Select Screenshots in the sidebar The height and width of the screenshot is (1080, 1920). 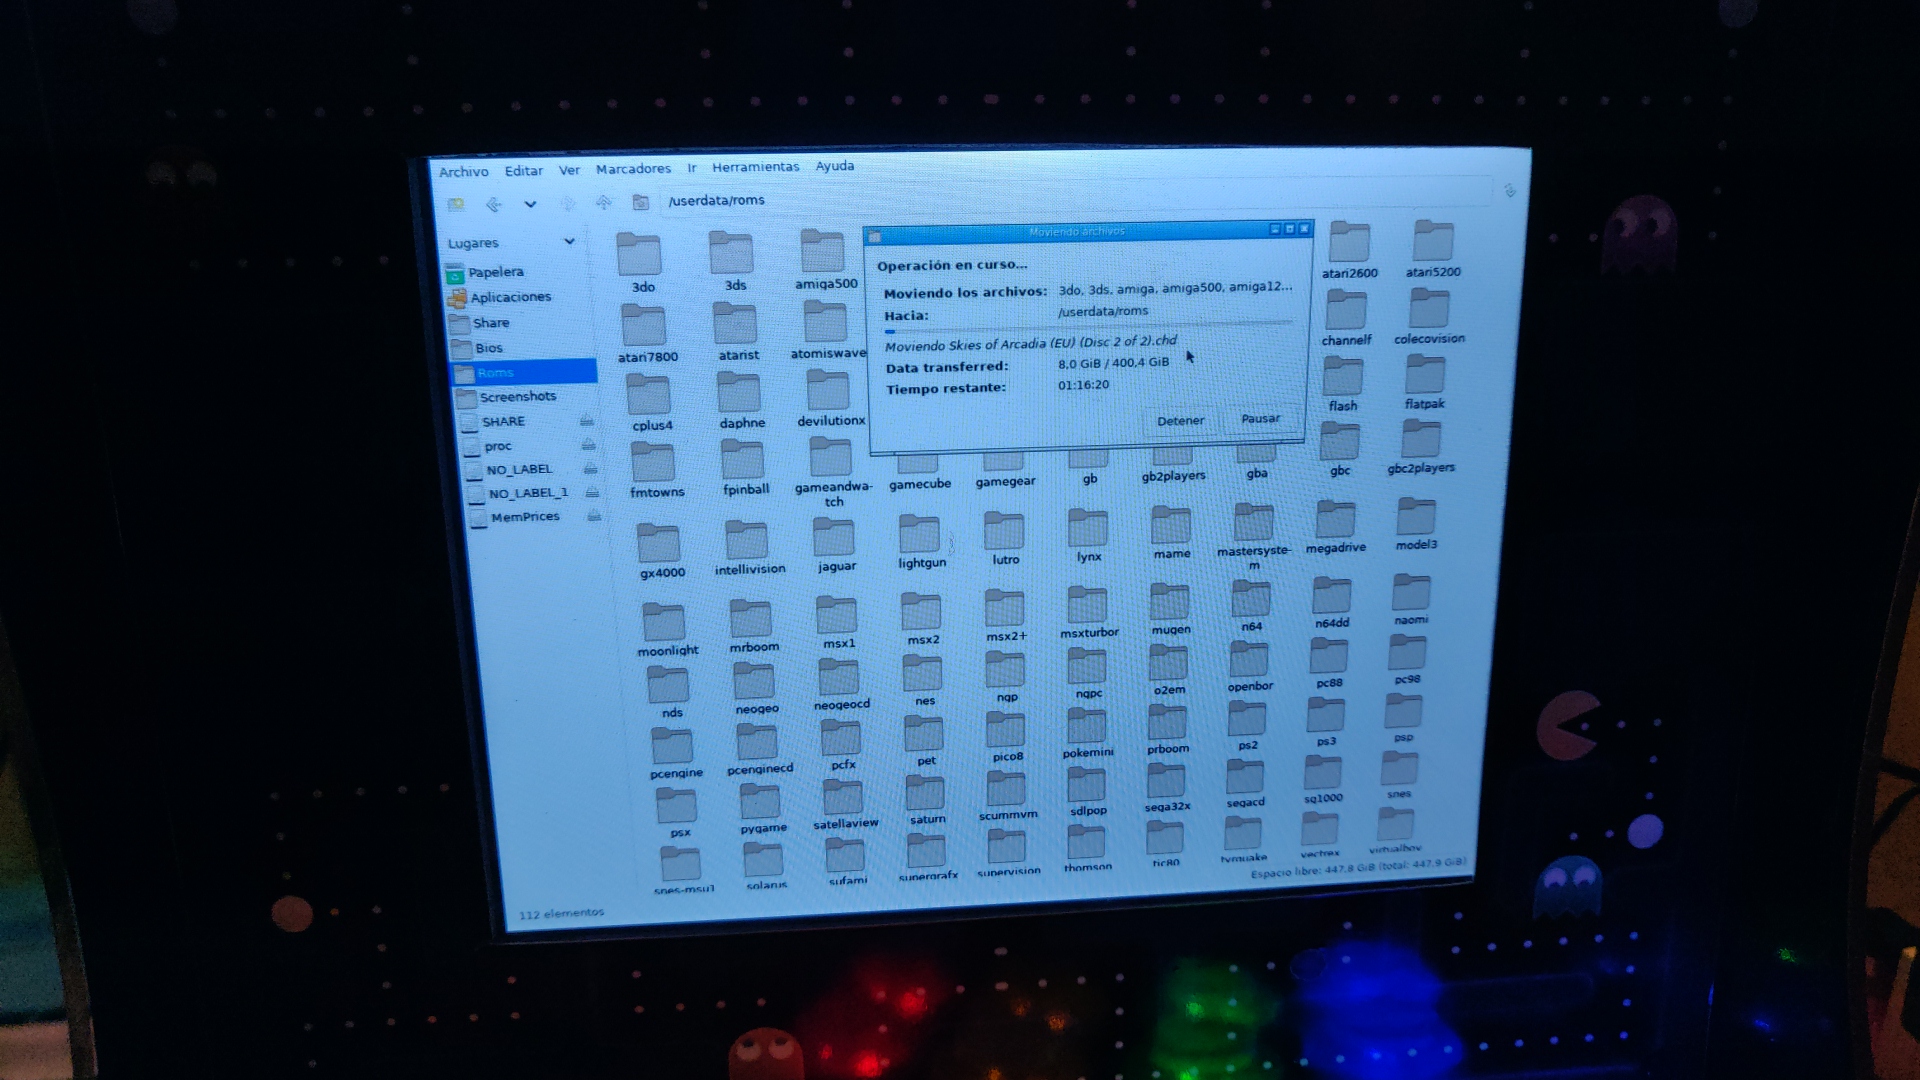[x=517, y=397]
